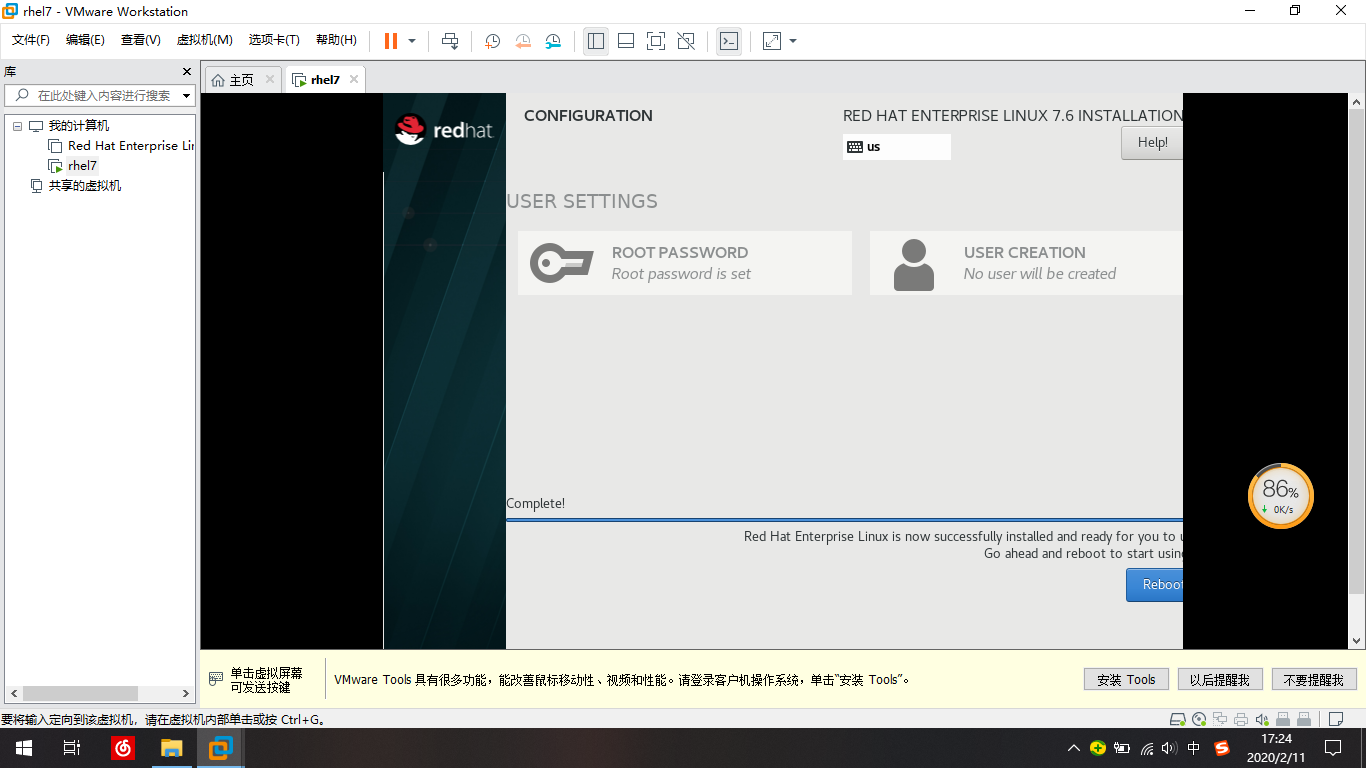Click the first USB device status icon
The height and width of the screenshot is (768, 1366).
(x=1283, y=719)
